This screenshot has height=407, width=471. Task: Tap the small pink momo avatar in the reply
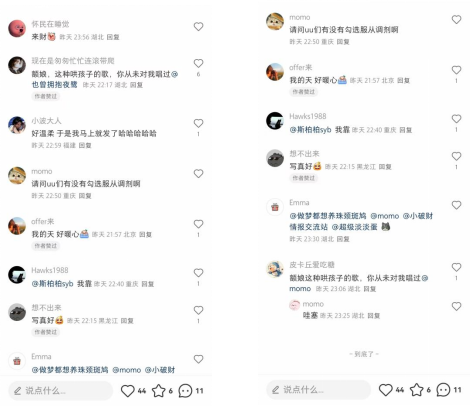(295, 305)
